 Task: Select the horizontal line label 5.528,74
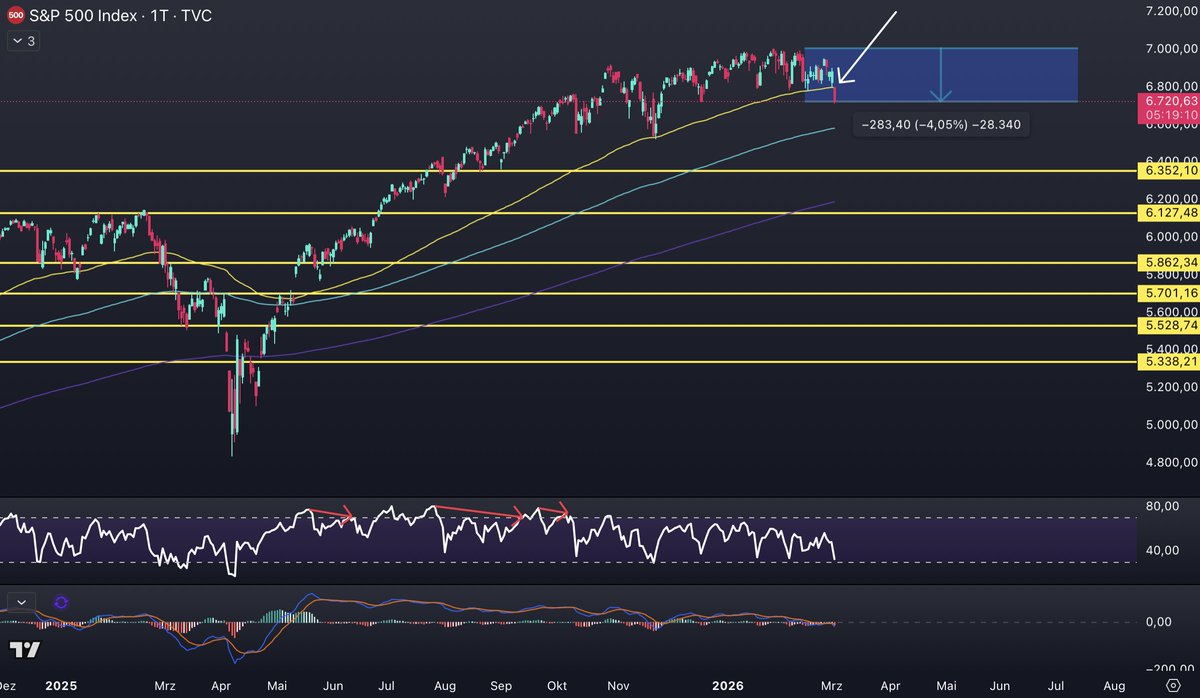pyautogui.click(x=1170, y=326)
